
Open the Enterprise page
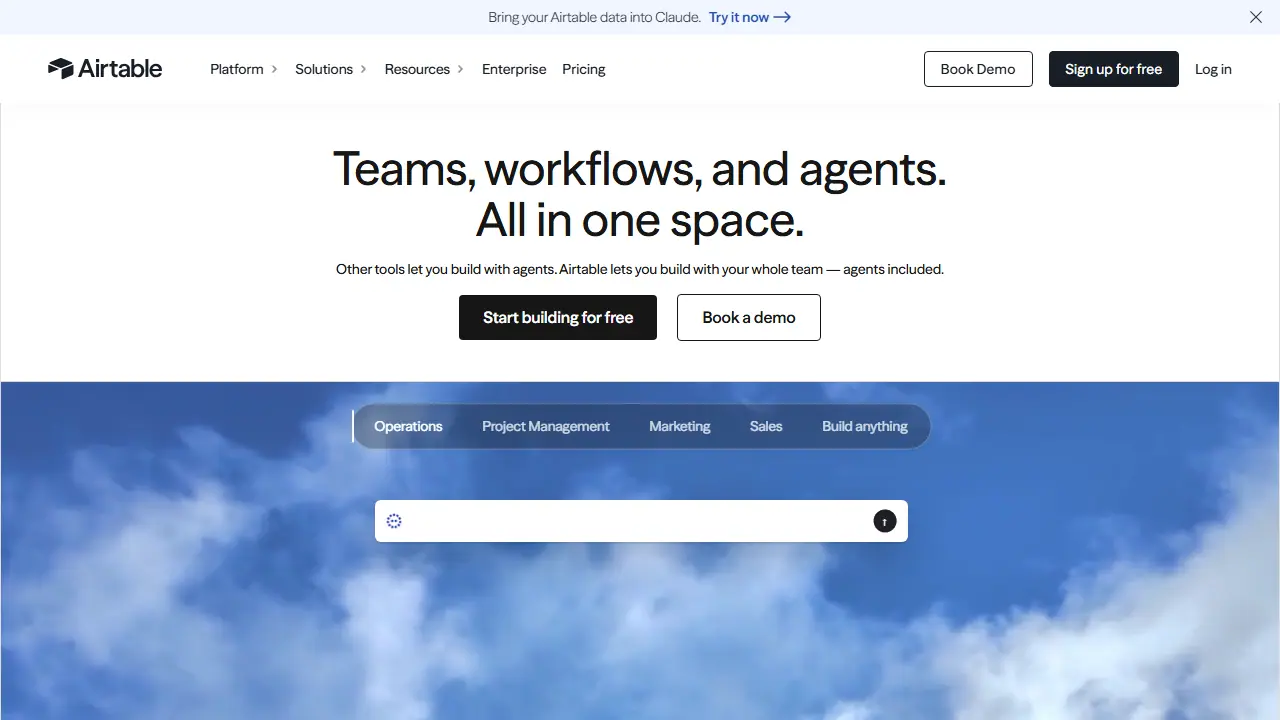[x=514, y=69]
